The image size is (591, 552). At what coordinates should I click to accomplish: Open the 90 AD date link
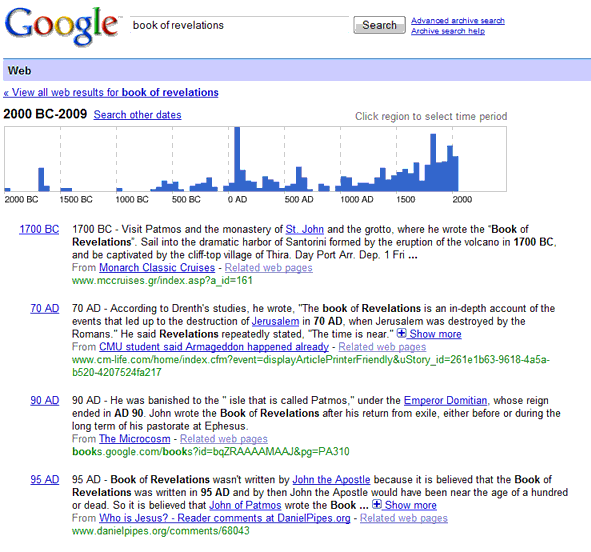point(44,400)
